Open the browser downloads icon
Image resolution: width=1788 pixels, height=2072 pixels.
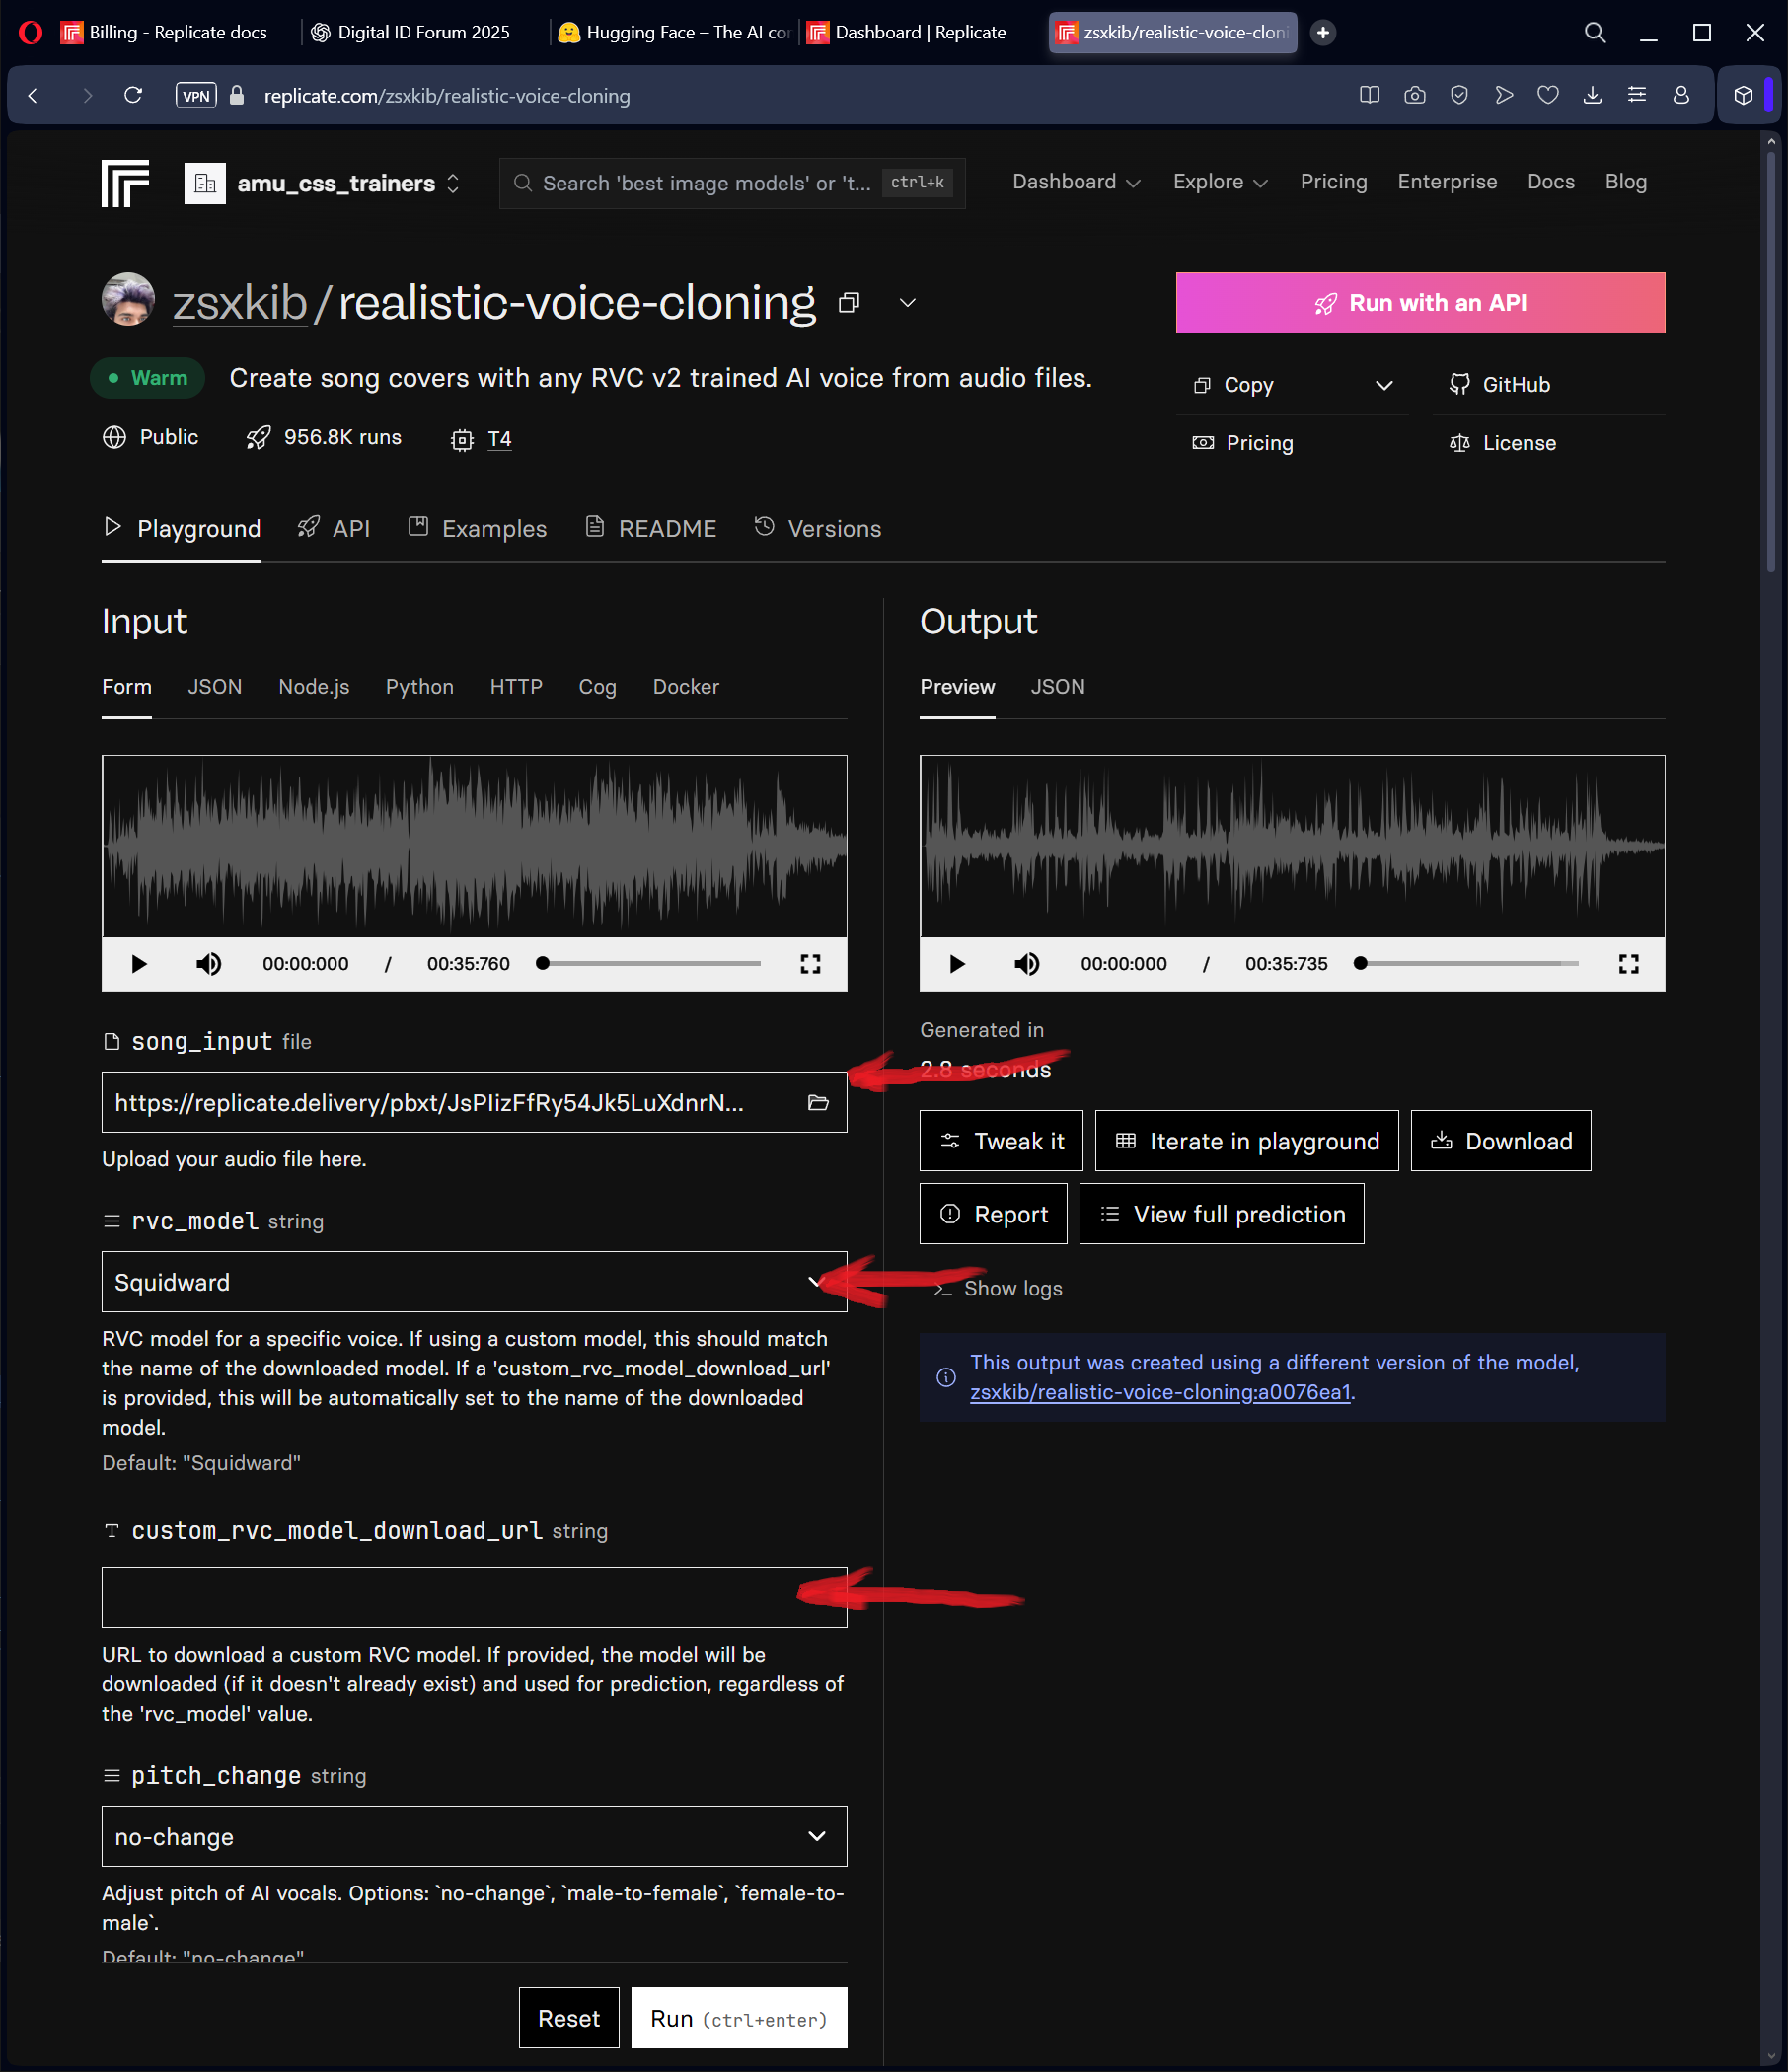pyautogui.click(x=1592, y=95)
